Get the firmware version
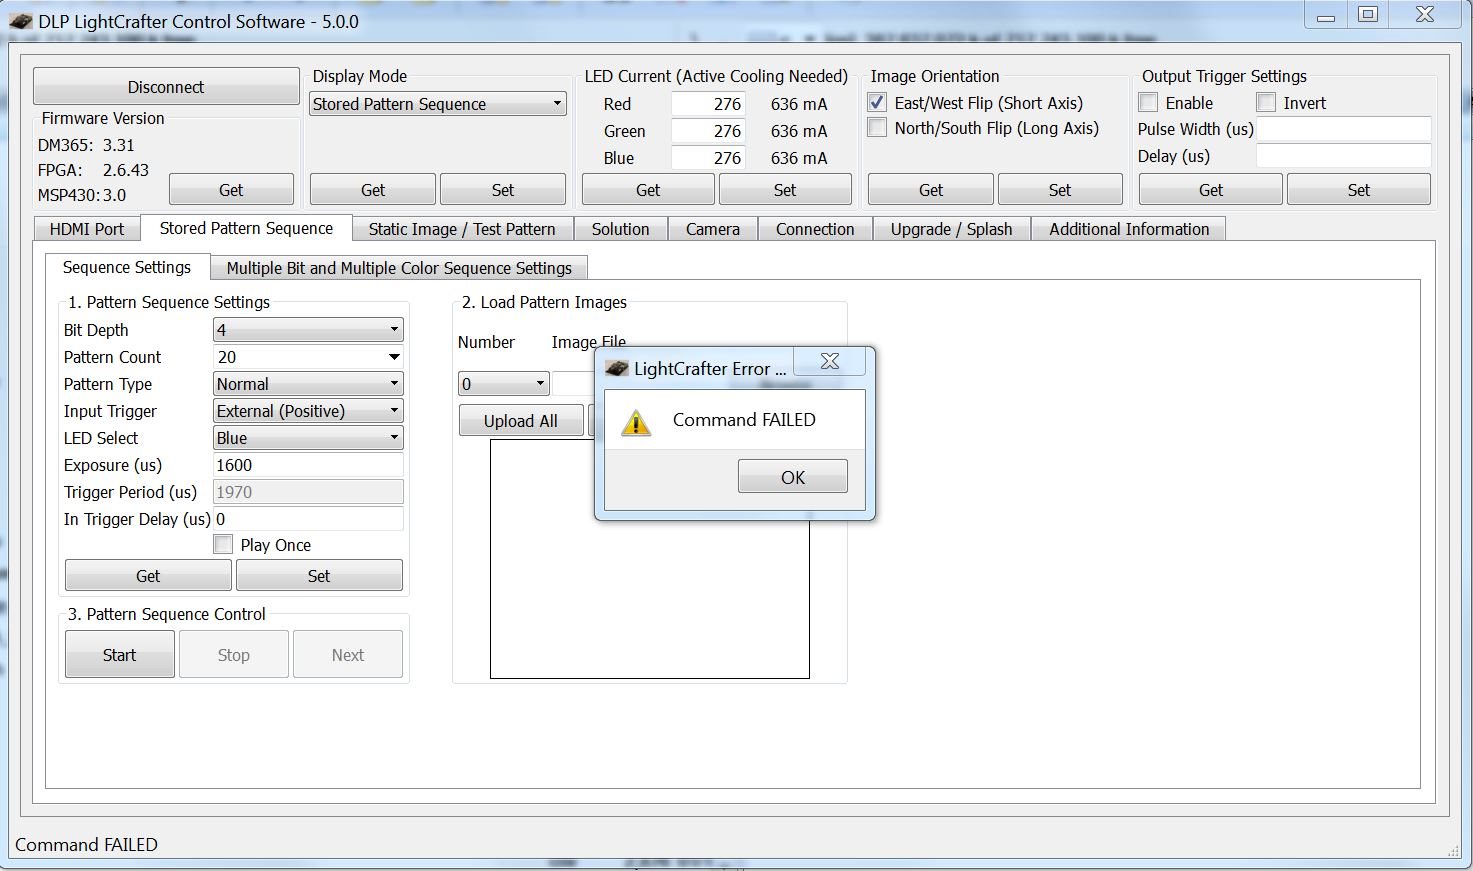This screenshot has height=871, width=1473. pos(231,190)
